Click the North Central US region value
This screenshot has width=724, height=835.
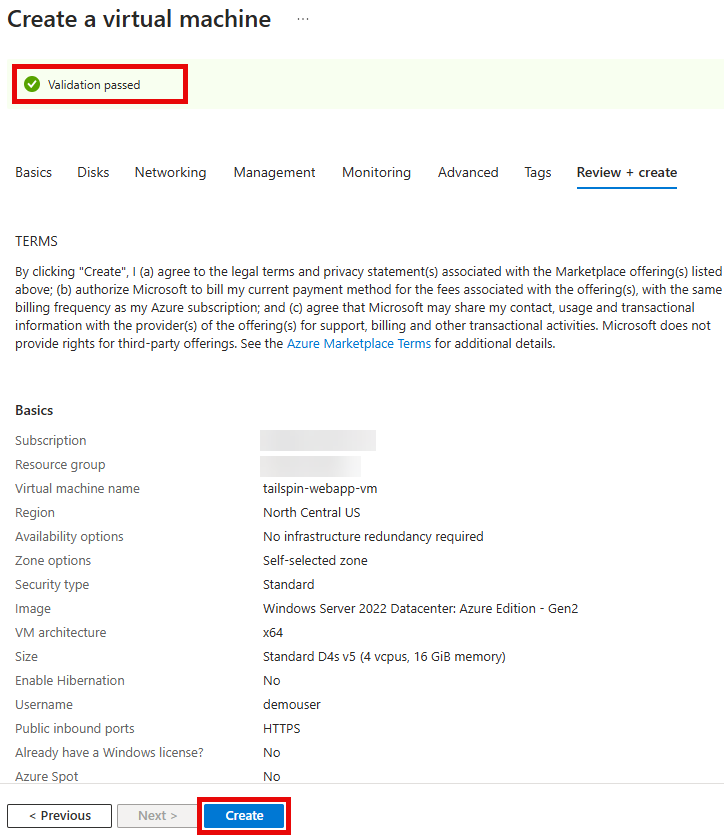[x=311, y=513]
